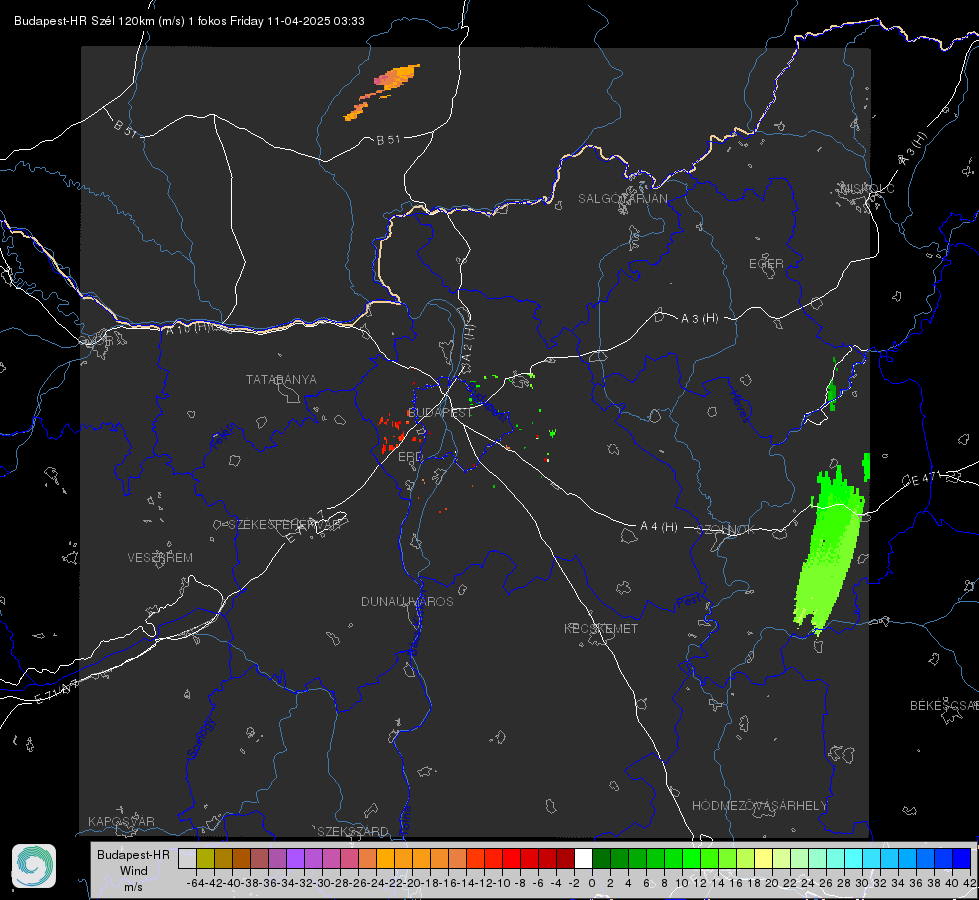Screen dimensions: 979x900
Task: Click the legend value 42
Action: pyautogui.click(x=969, y=883)
